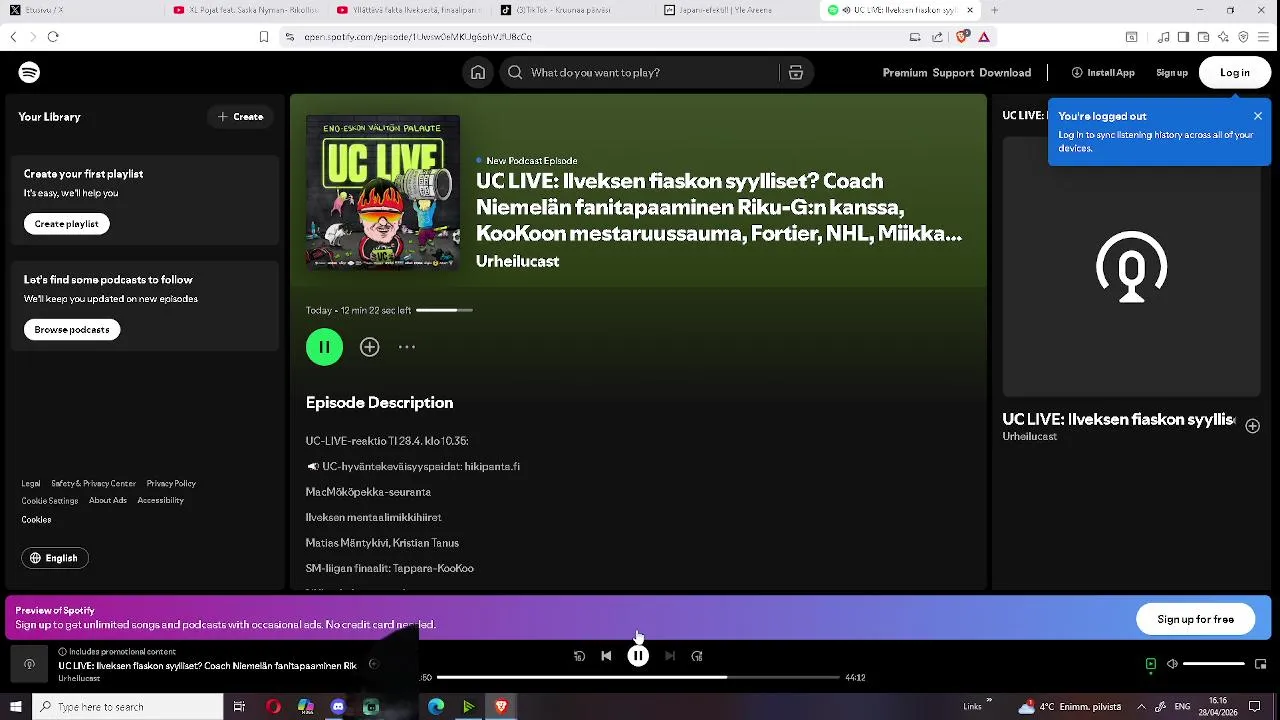Go to previous track in player
Viewport: 1280px width, 720px height.
click(606, 656)
